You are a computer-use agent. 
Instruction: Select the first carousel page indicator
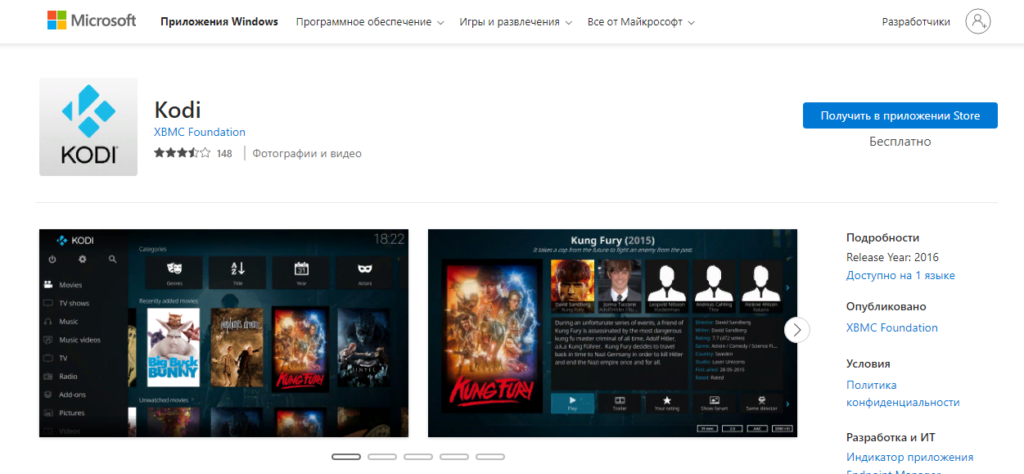click(346, 456)
